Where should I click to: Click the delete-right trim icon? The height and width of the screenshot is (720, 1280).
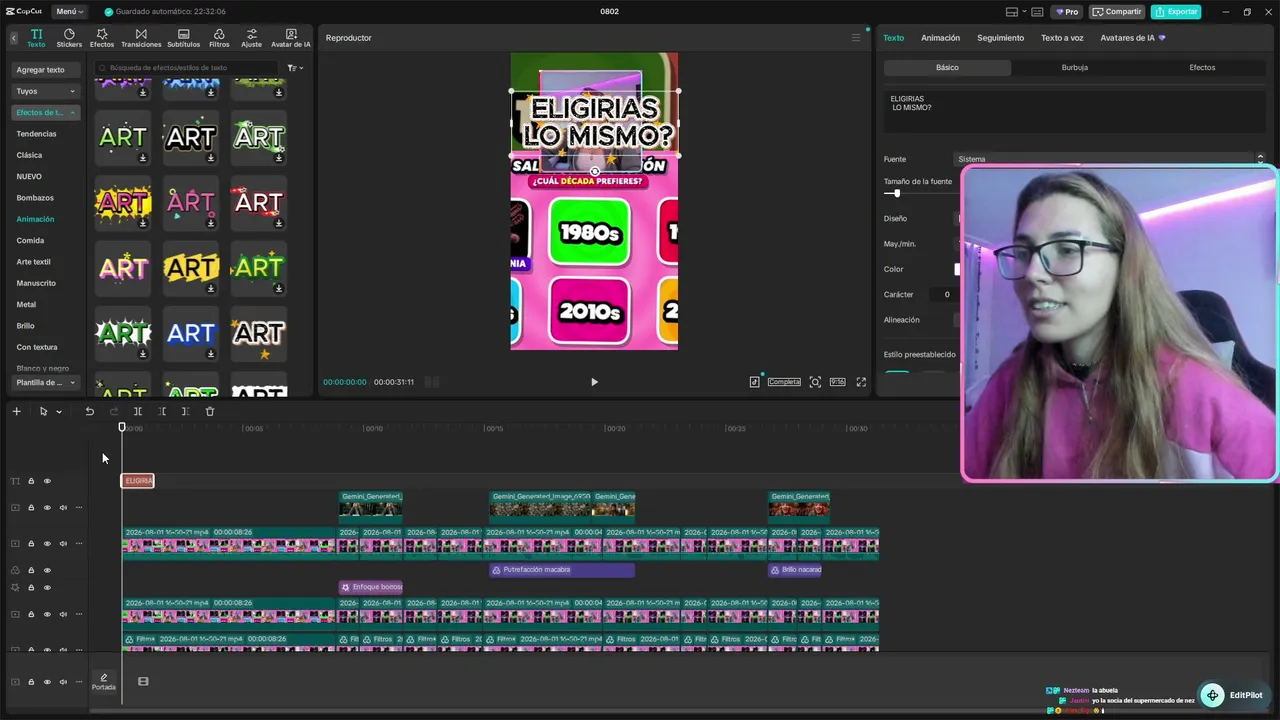click(185, 411)
